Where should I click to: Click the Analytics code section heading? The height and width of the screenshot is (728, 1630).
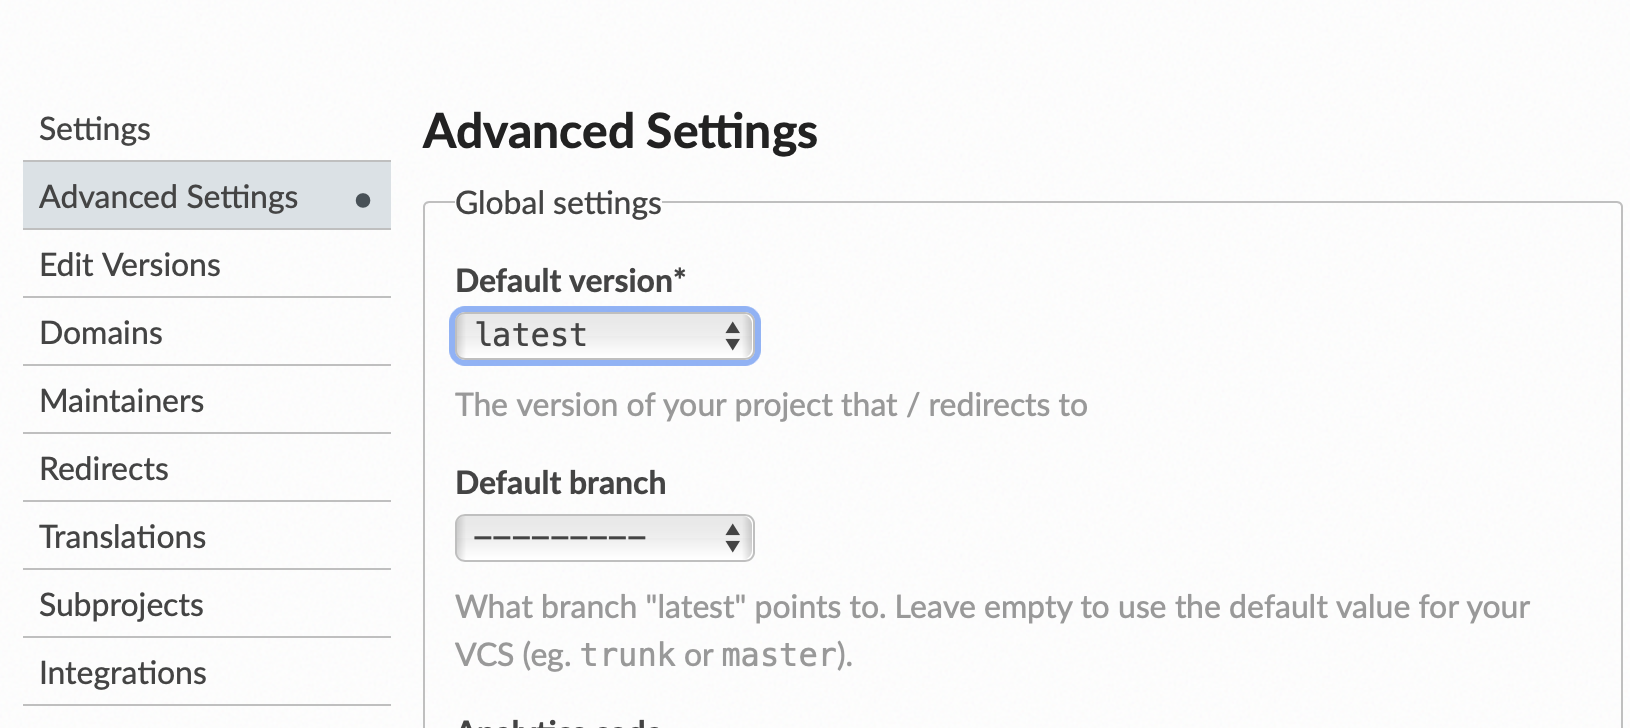pyautogui.click(x=556, y=722)
